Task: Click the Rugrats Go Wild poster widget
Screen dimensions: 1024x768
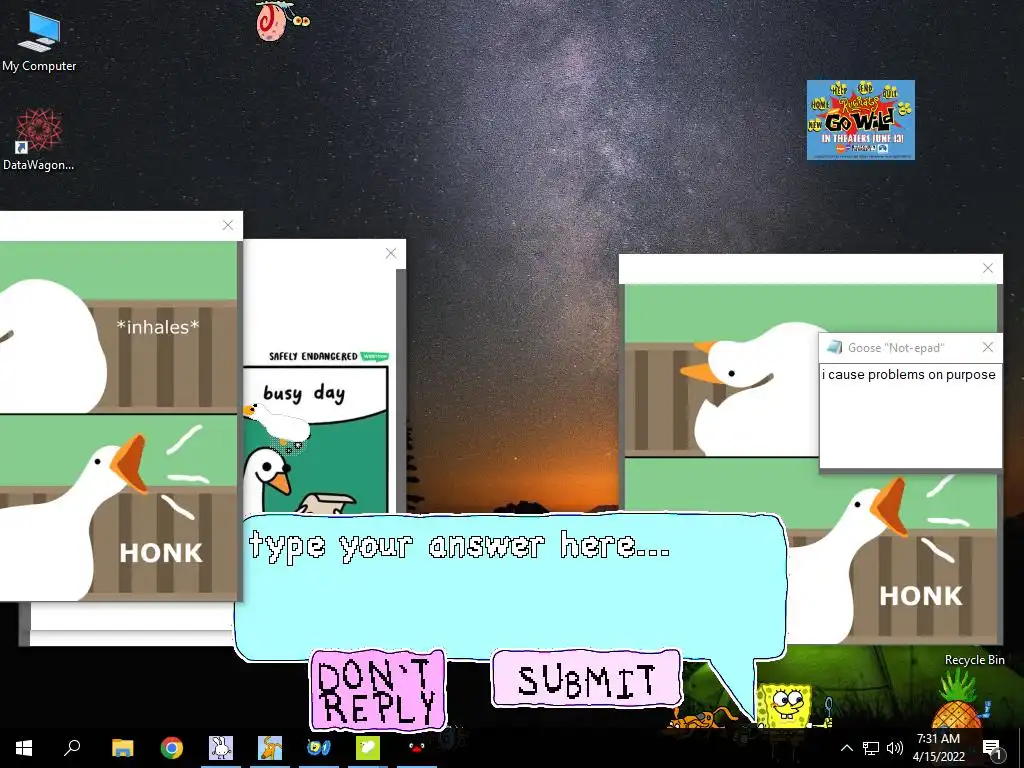Action: pos(860,120)
